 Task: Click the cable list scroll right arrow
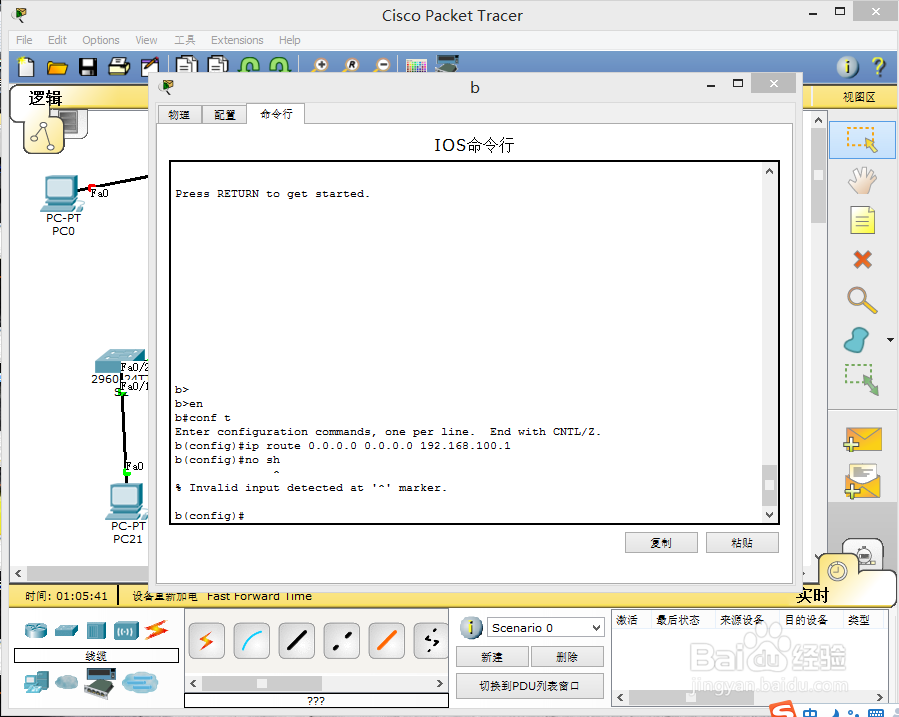tap(440, 683)
